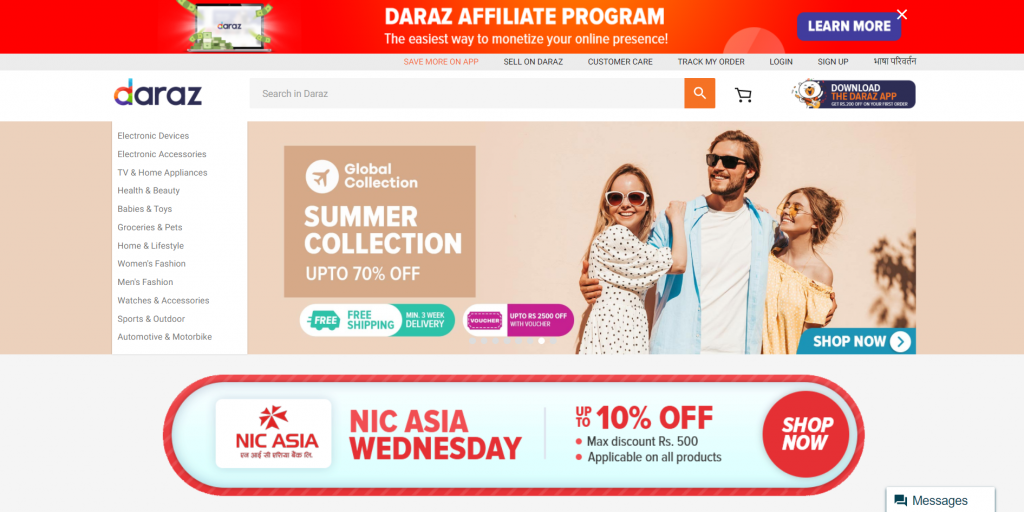Open the भाषा परिवर्तन language switcher

(895, 61)
